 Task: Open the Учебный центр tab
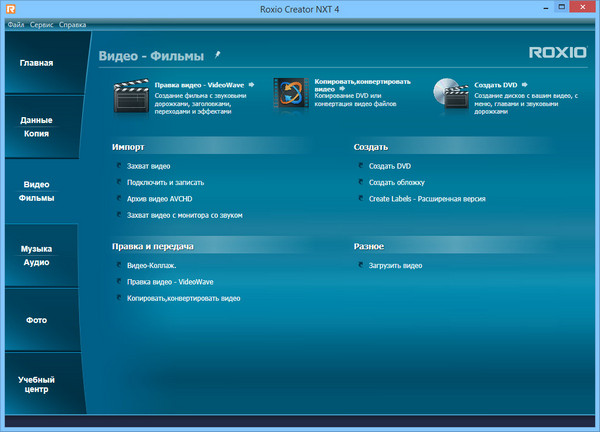click(x=37, y=385)
